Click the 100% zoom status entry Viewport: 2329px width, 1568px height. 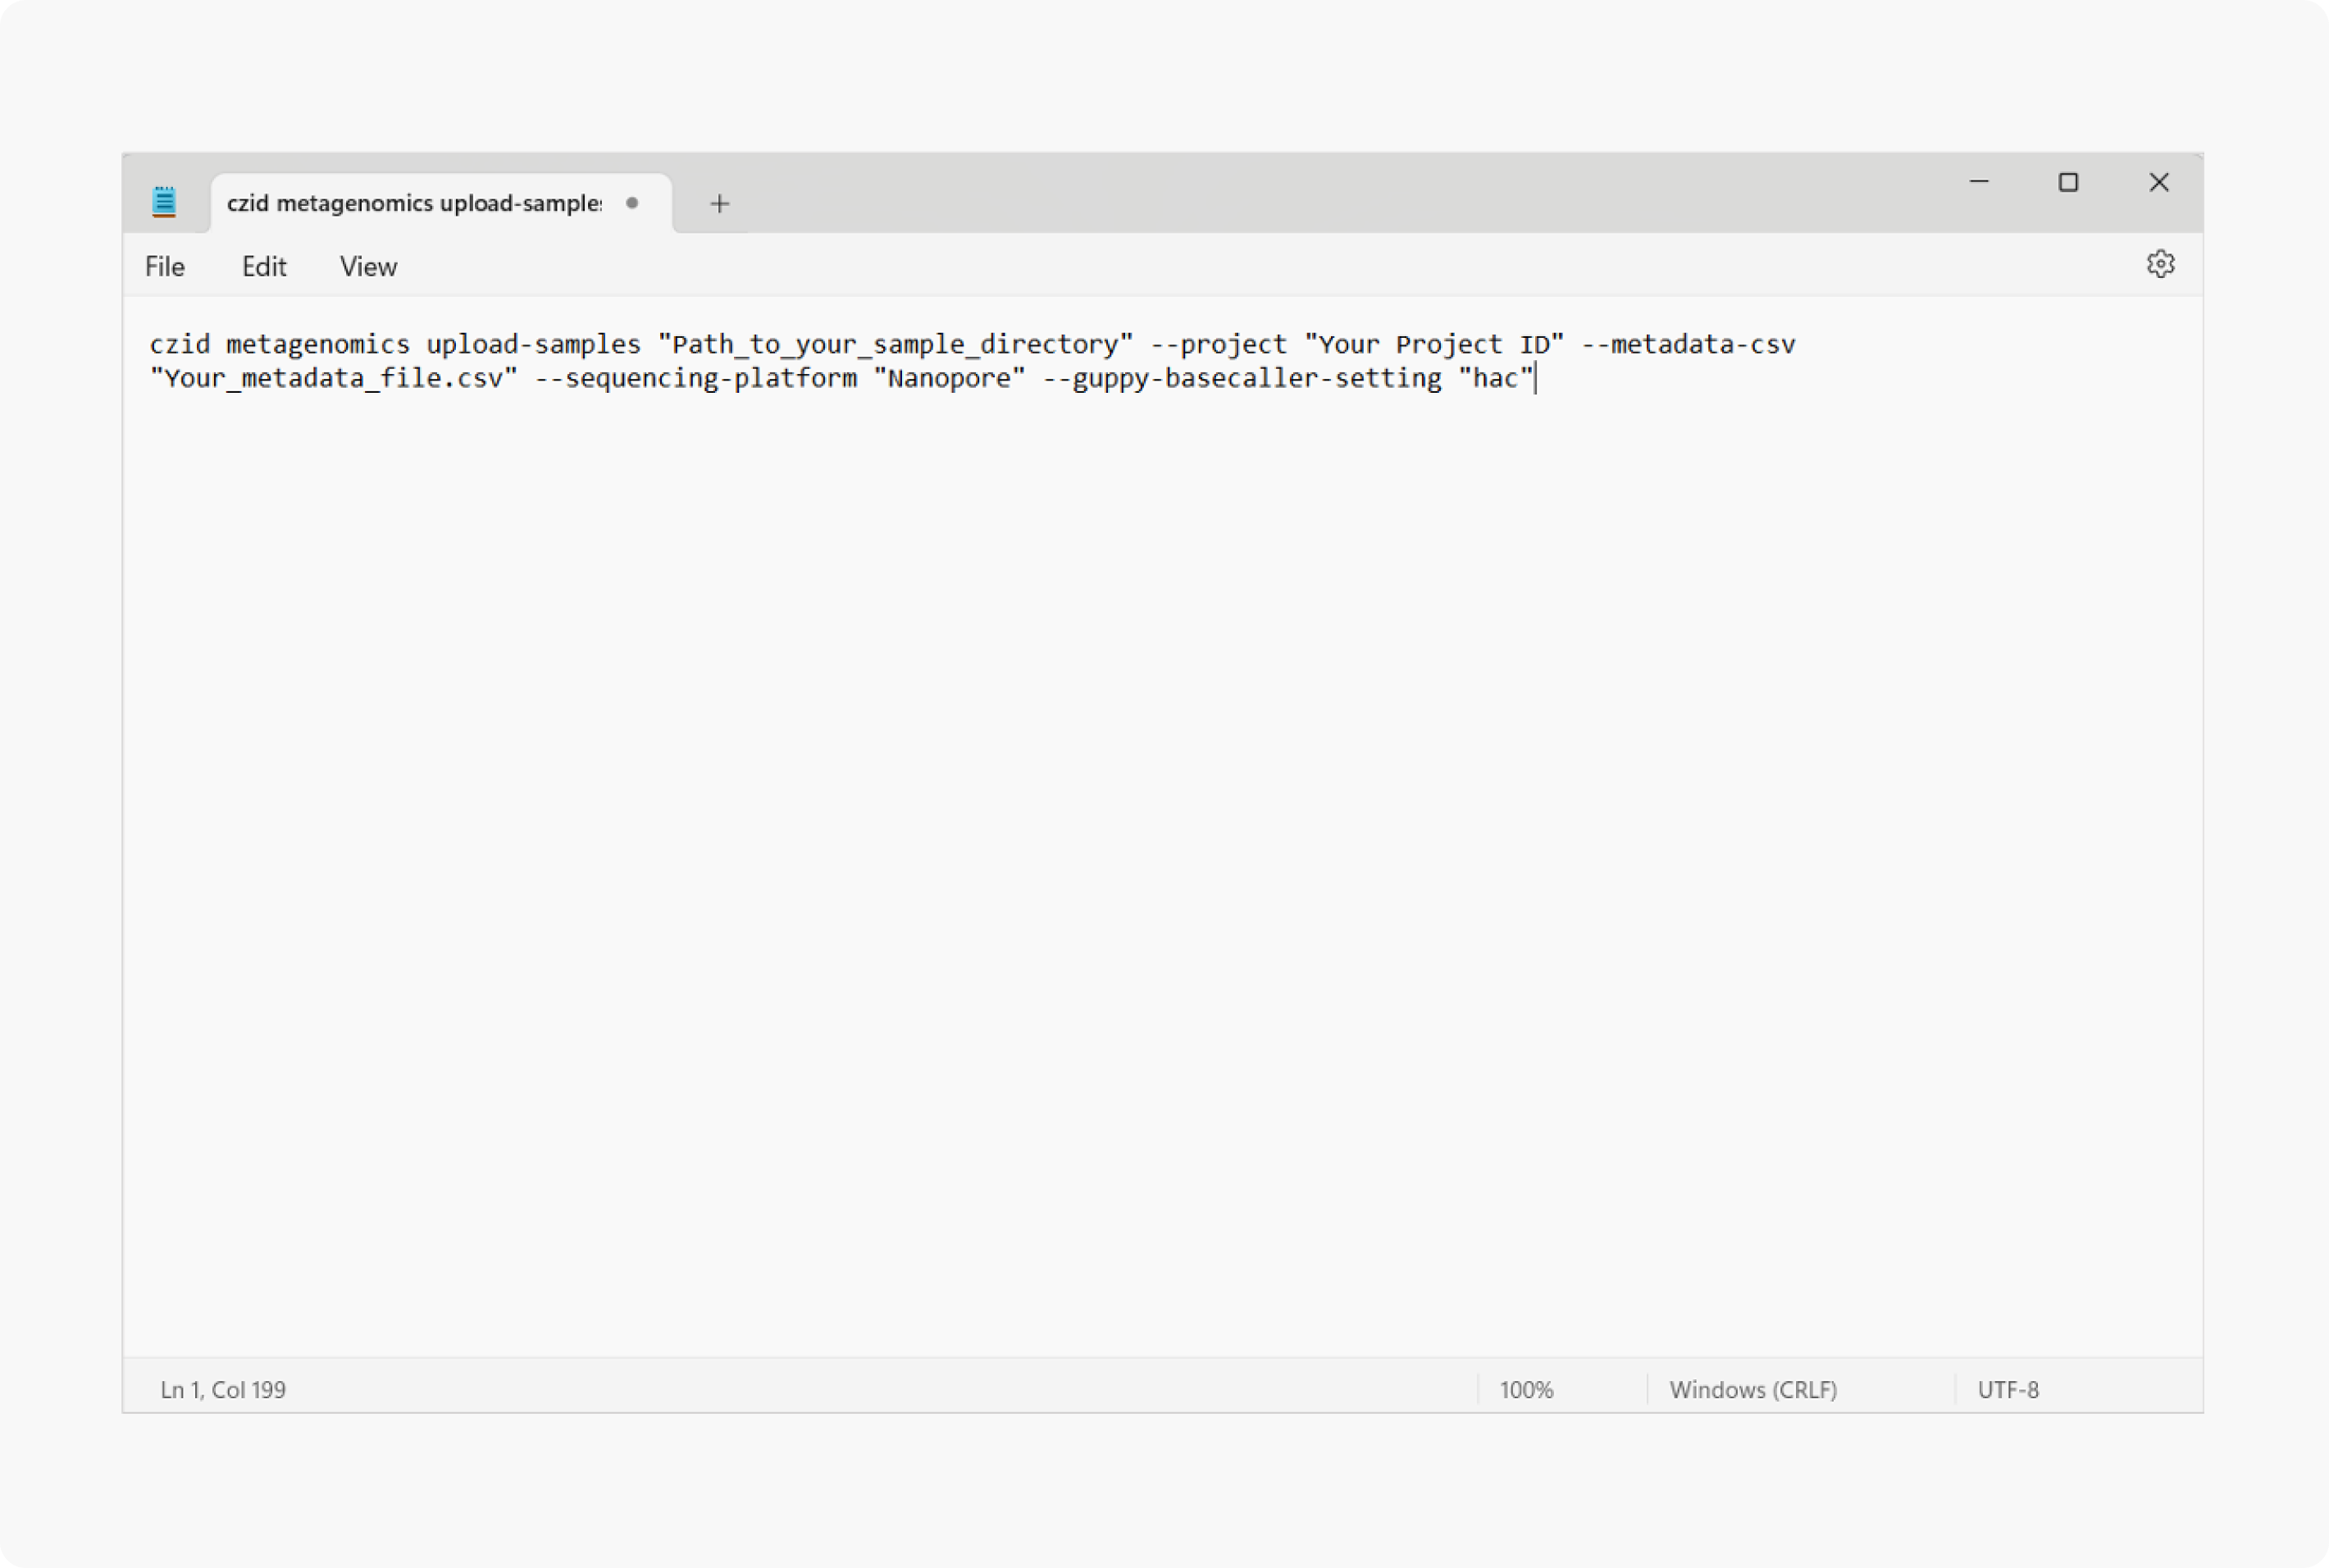tap(1526, 1389)
